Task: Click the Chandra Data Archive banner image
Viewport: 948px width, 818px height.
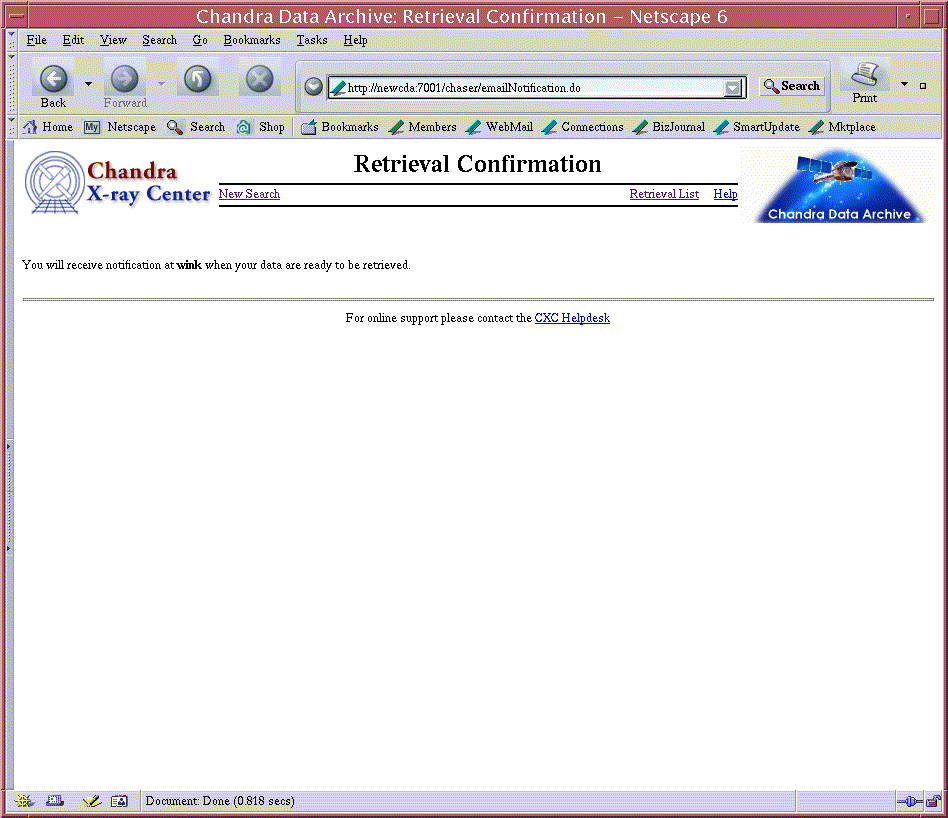Action: click(x=838, y=185)
